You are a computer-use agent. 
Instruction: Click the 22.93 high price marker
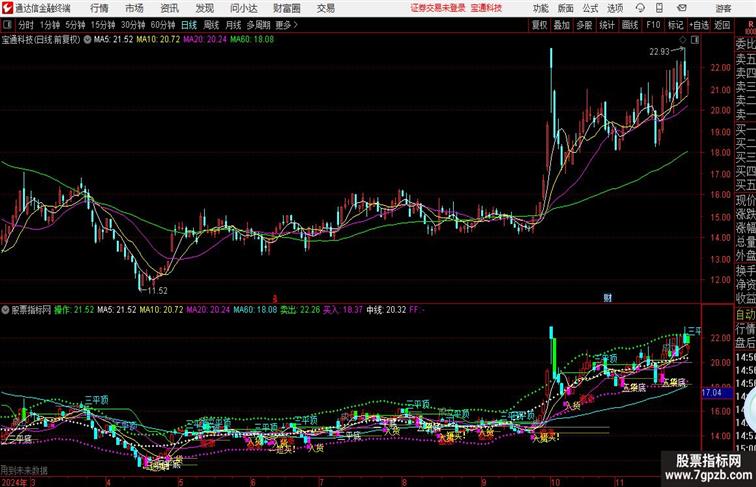659,52
